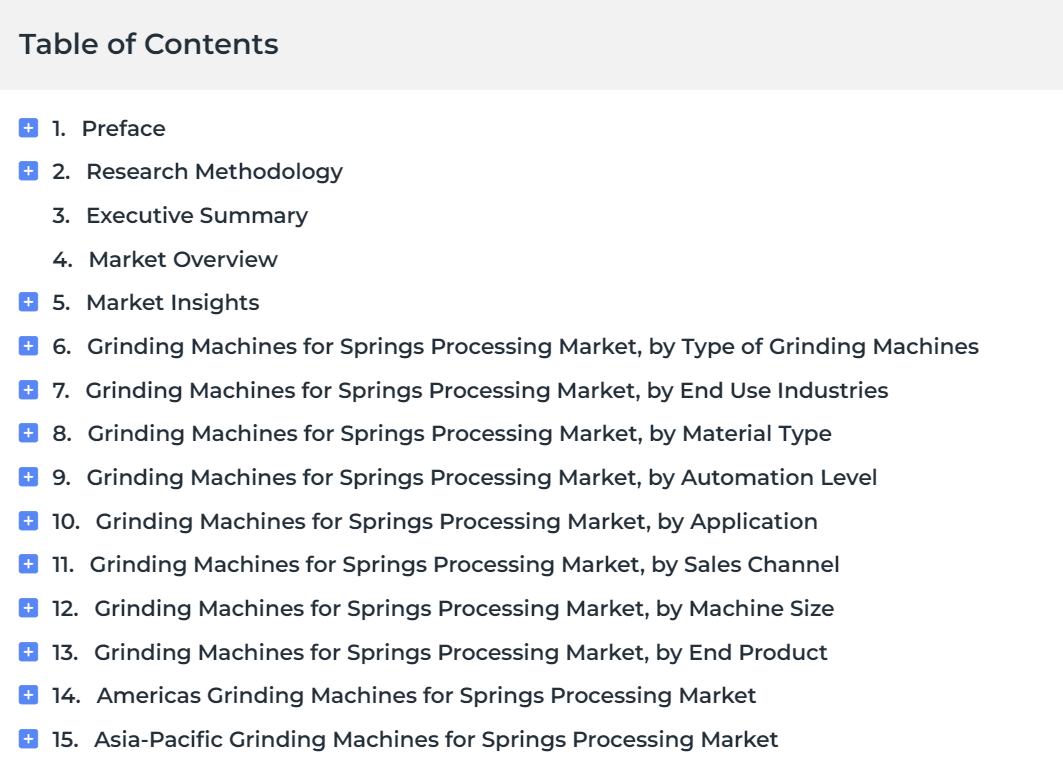Image resolution: width=1063 pixels, height=757 pixels.
Task: Expand Research Methodology with its plus icon
Action: (x=28, y=171)
